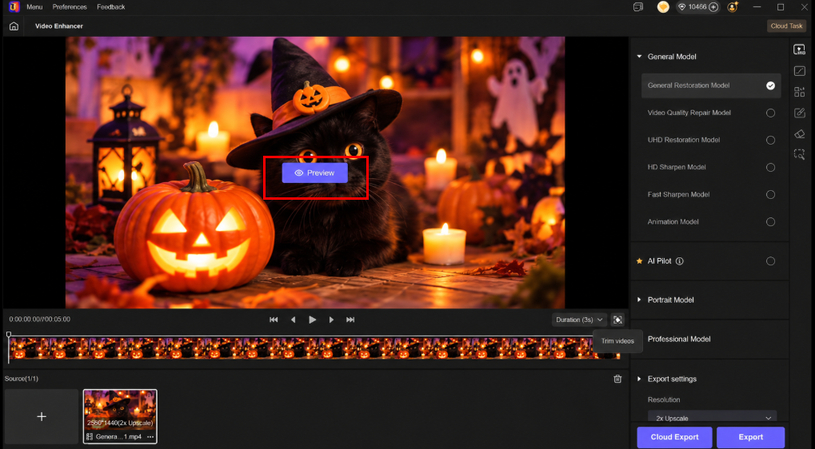Select the eraser tool in sidebar

point(799,134)
